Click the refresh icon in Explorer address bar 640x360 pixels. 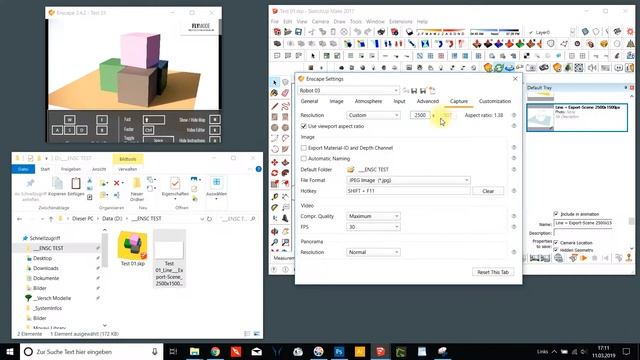(x=209, y=219)
